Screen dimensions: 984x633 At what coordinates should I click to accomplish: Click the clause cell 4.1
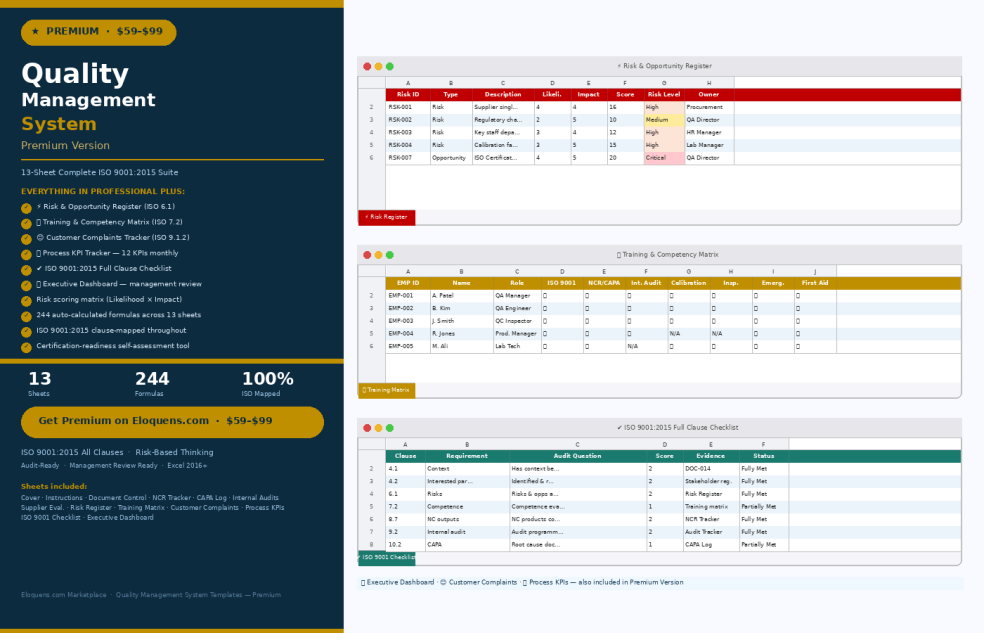(405, 469)
